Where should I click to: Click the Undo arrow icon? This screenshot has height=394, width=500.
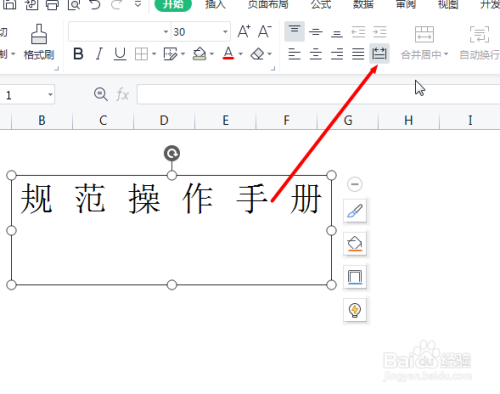[x=95, y=4]
